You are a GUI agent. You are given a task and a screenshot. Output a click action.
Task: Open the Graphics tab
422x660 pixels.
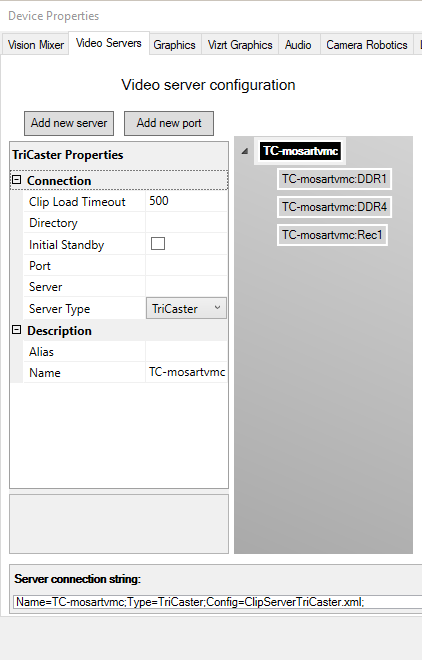(174, 45)
